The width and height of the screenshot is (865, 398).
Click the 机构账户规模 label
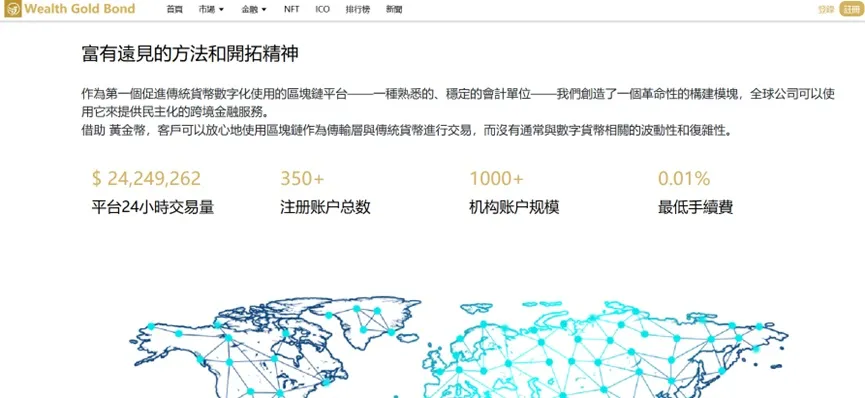click(514, 207)
